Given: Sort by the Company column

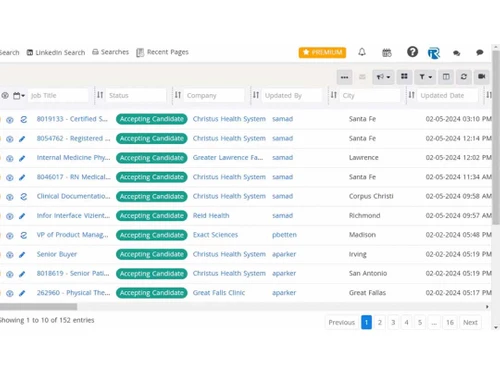Looking at the screenshot, I should (178, 95).
